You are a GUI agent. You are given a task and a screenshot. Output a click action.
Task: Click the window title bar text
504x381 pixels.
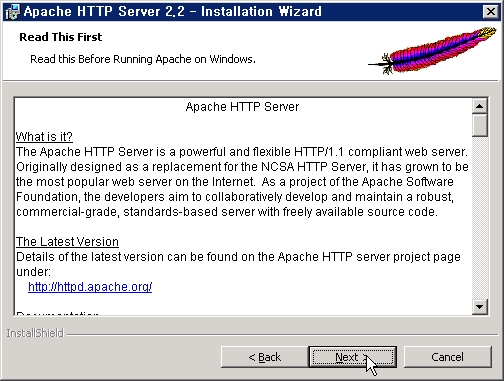pos(173,12)
